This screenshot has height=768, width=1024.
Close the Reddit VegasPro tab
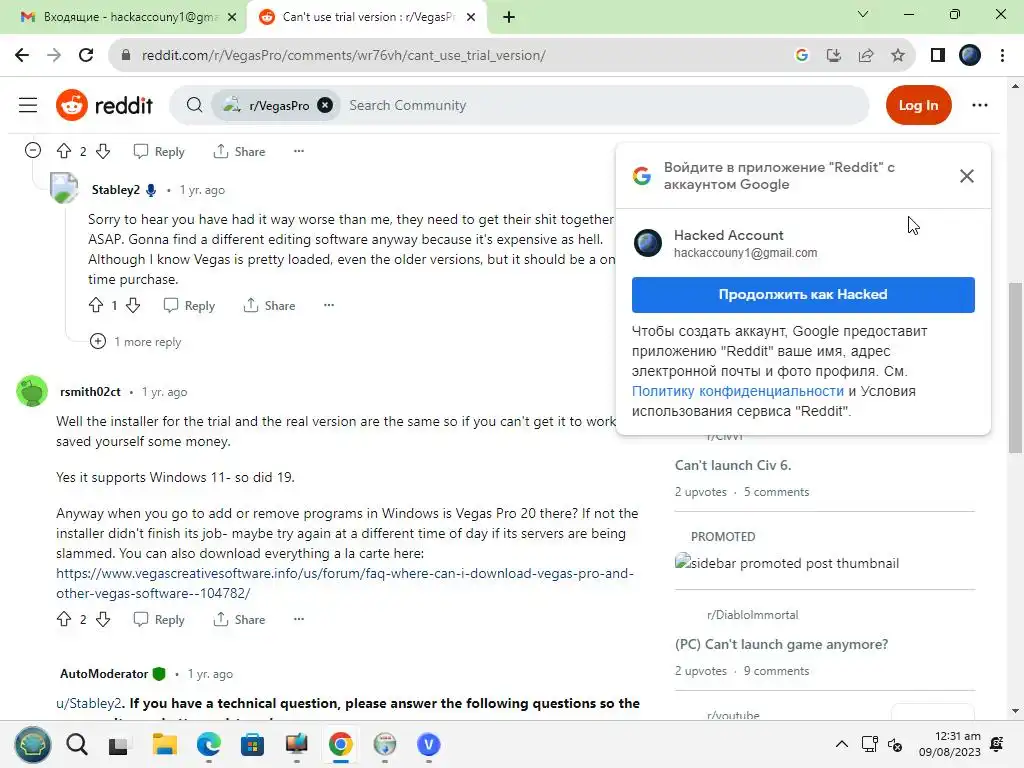[x=471, y=17]
